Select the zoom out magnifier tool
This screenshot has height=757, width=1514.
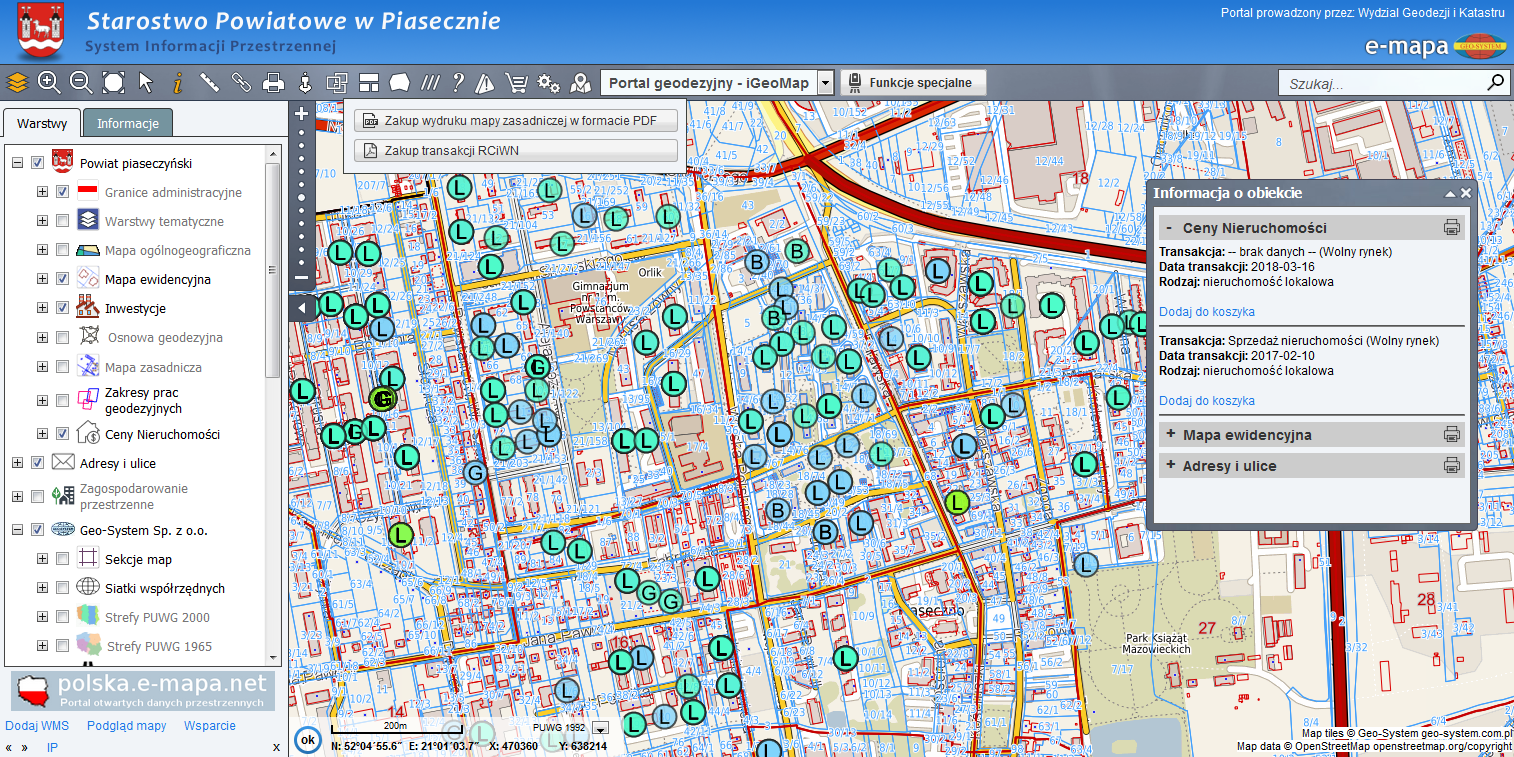[x=81, y=82]
